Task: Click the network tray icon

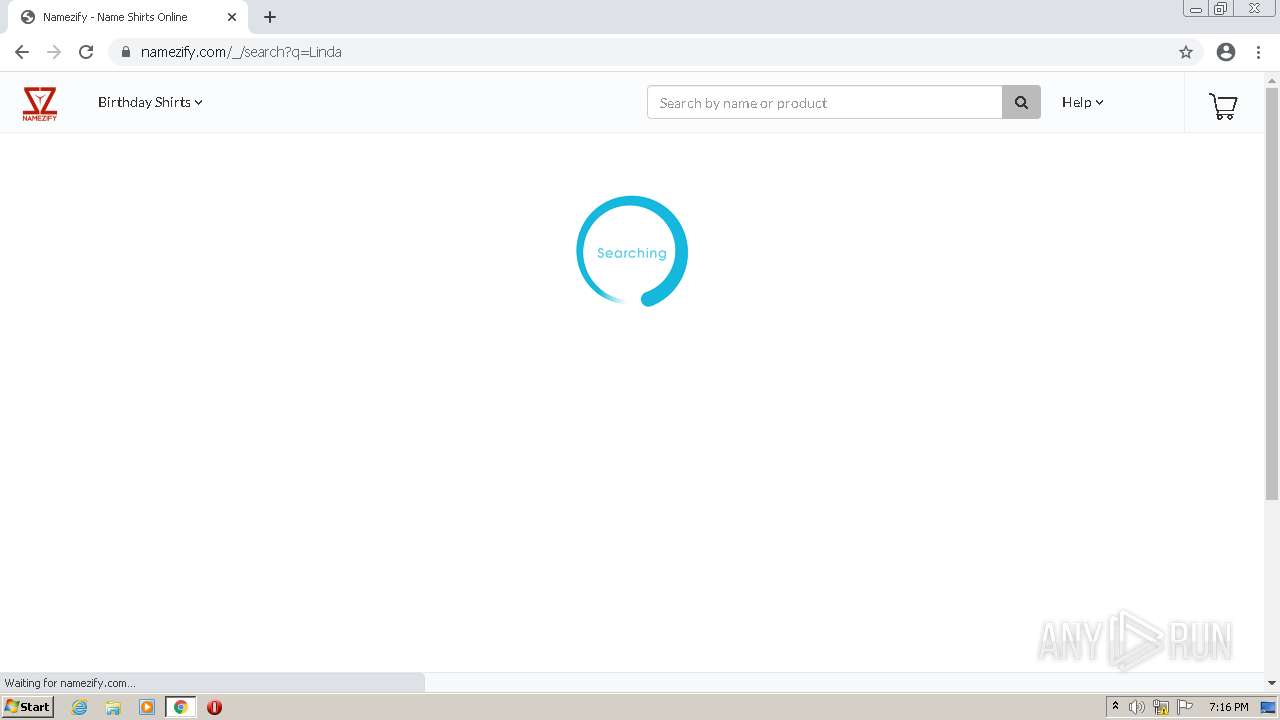Action: (1161, 707)
